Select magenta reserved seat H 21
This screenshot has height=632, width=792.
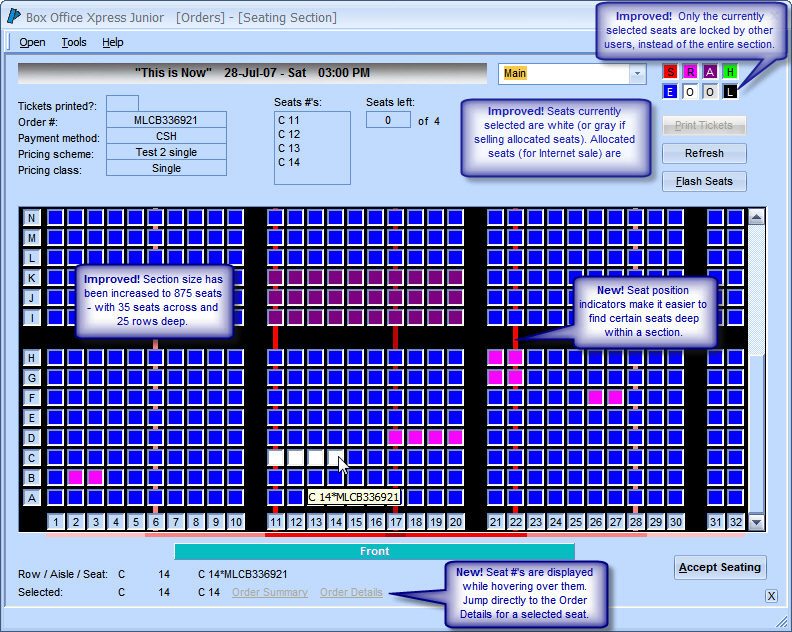point(496,358)
